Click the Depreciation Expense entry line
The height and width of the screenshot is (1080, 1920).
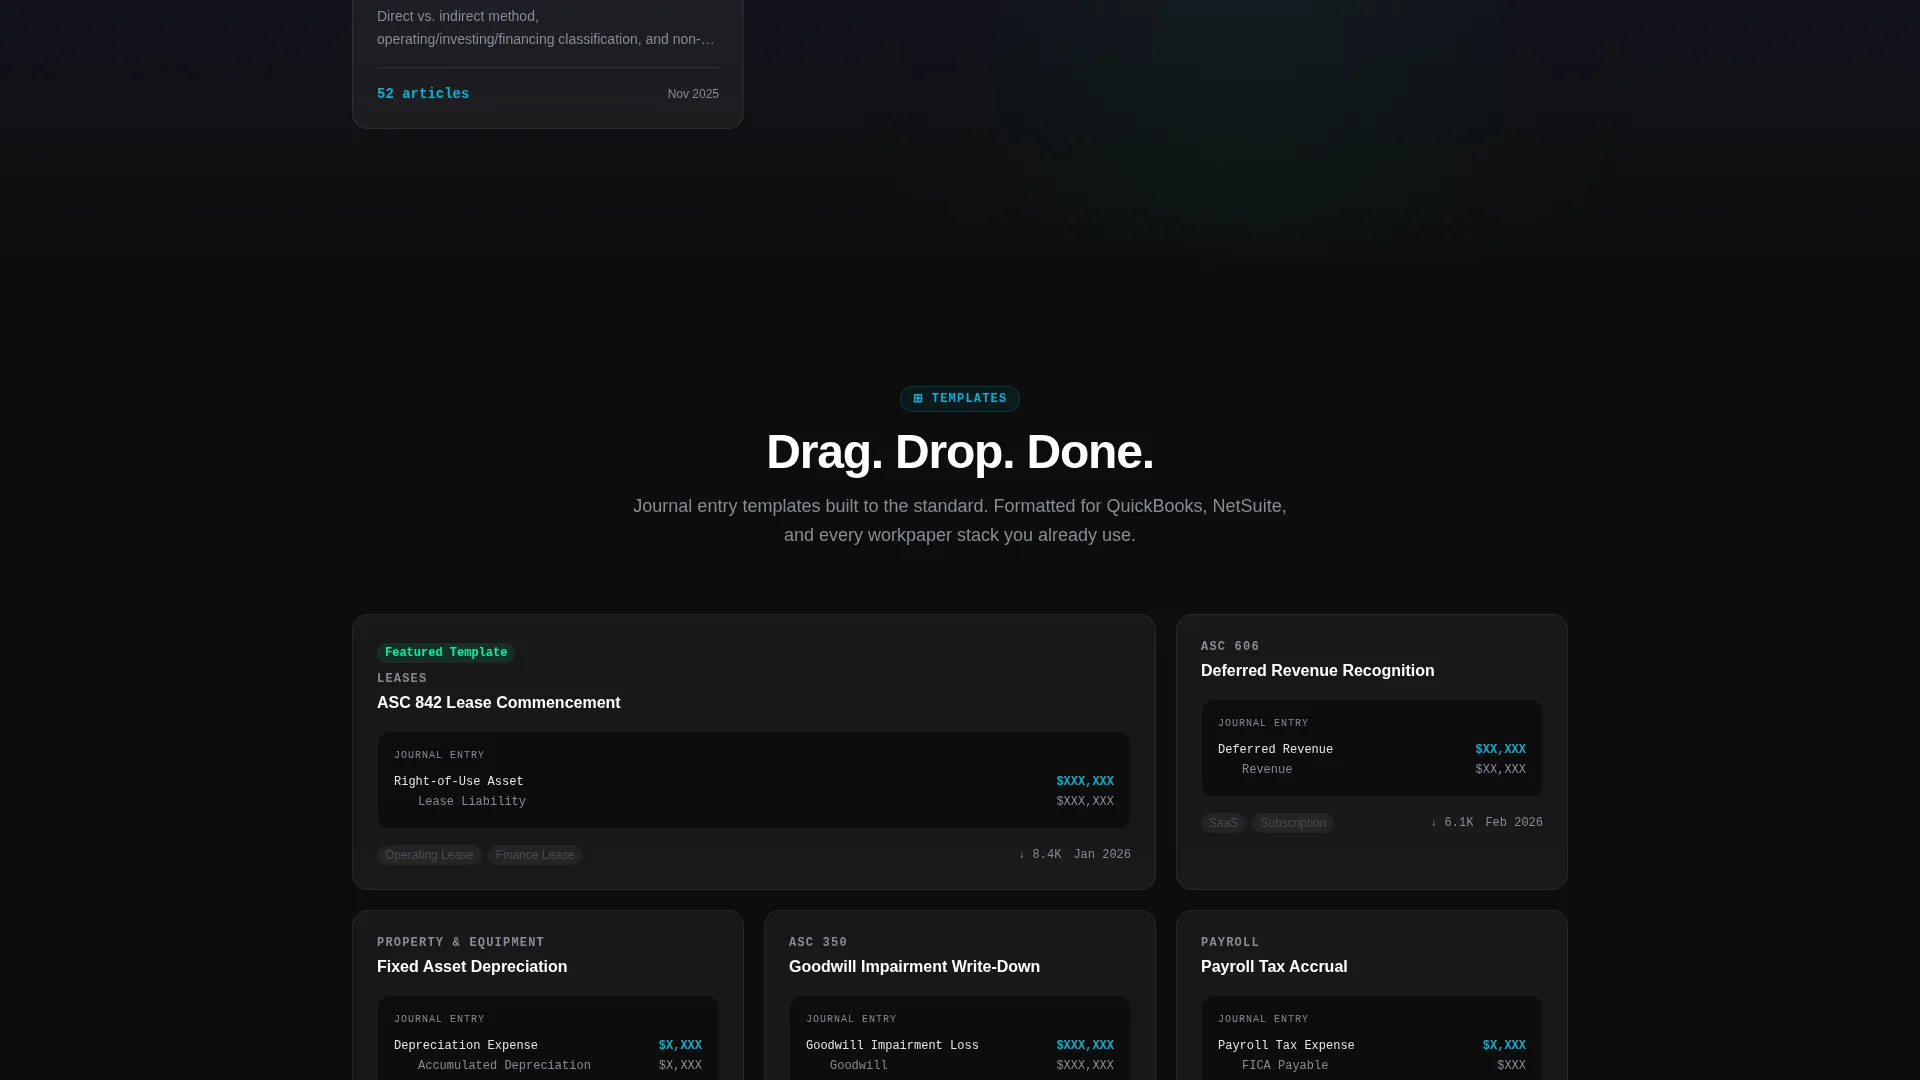(x=548, y=1046)
